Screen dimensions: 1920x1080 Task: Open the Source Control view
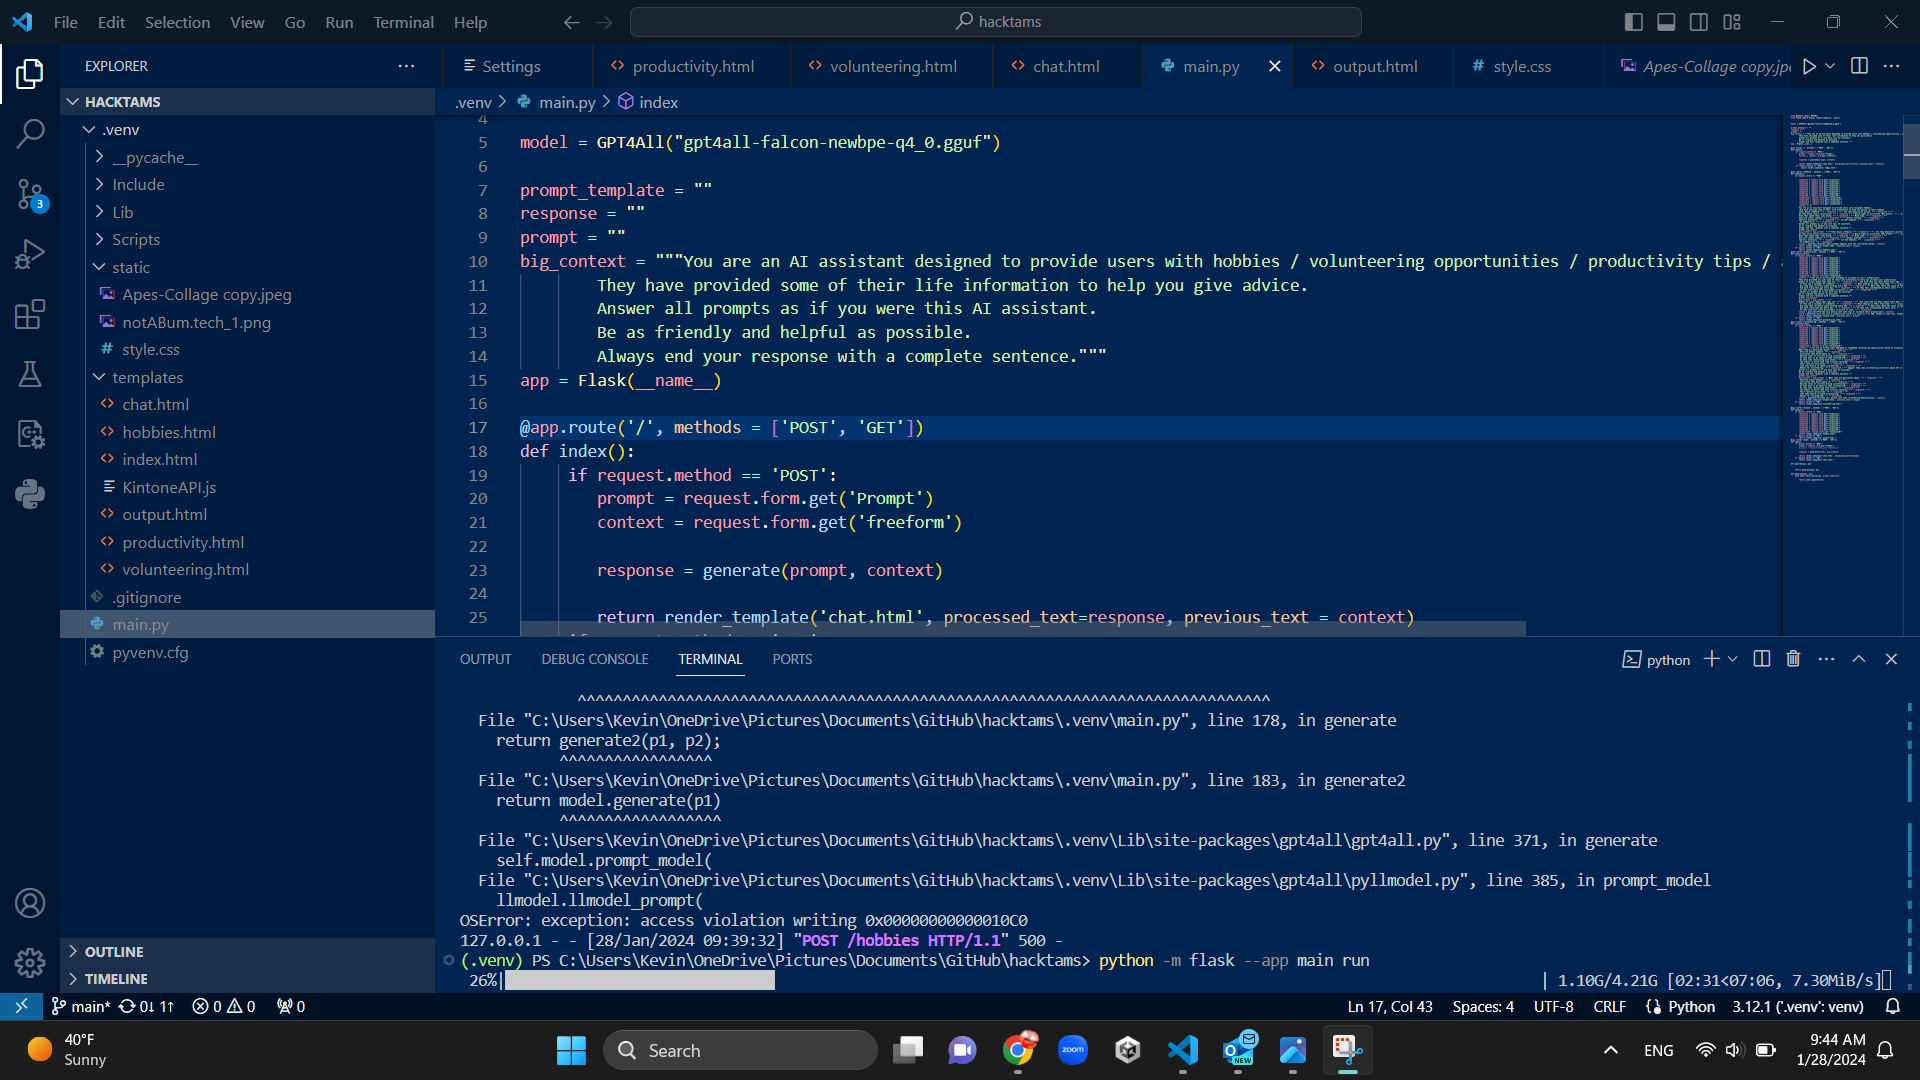coord(30,194)
